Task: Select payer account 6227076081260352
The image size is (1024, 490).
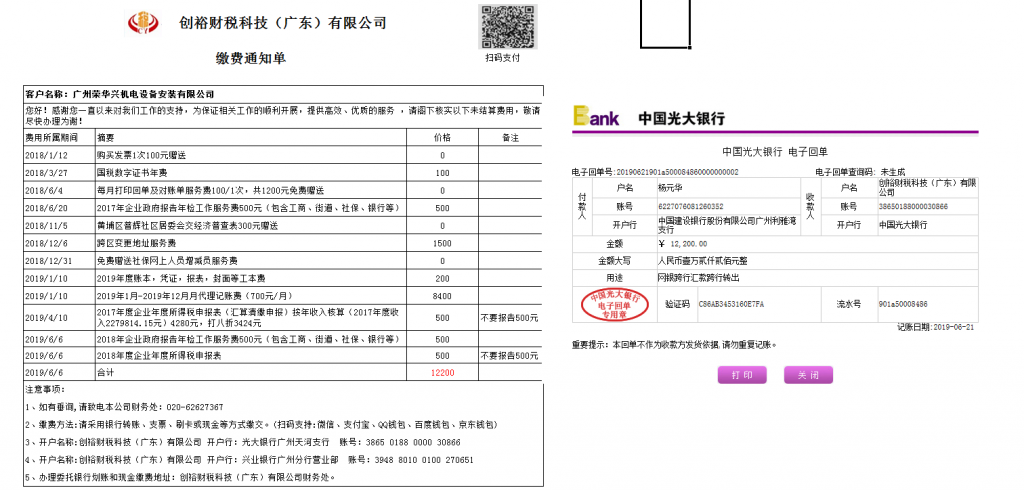Action: click(x=691, y=206)
